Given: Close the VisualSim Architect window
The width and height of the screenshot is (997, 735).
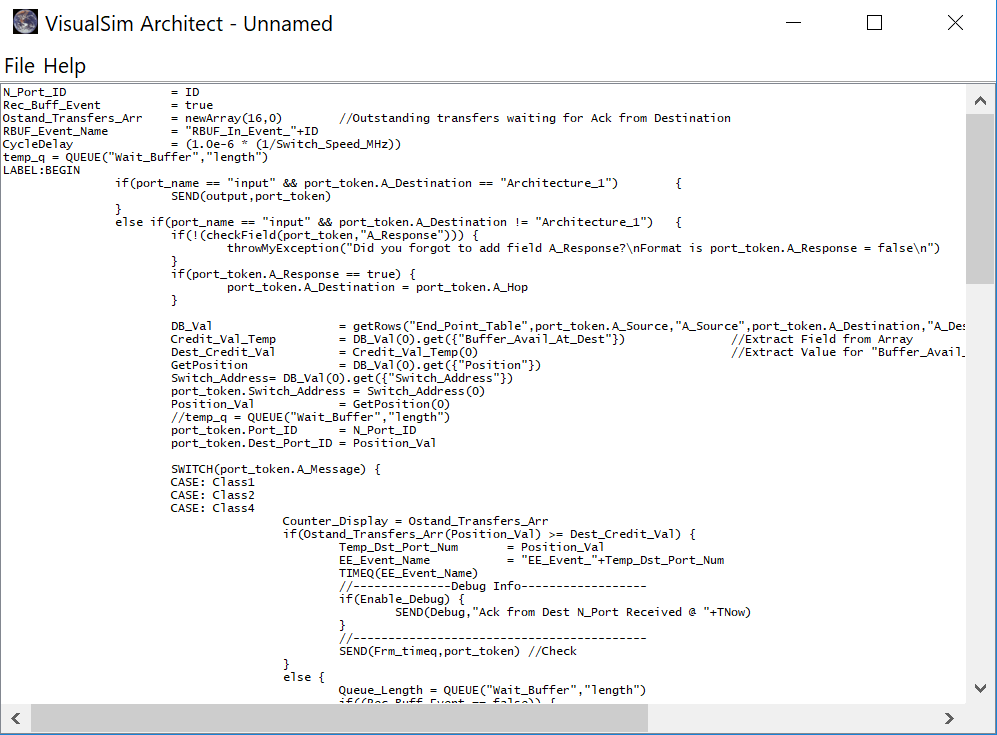Looking at the screenshot, I should 954,23.
